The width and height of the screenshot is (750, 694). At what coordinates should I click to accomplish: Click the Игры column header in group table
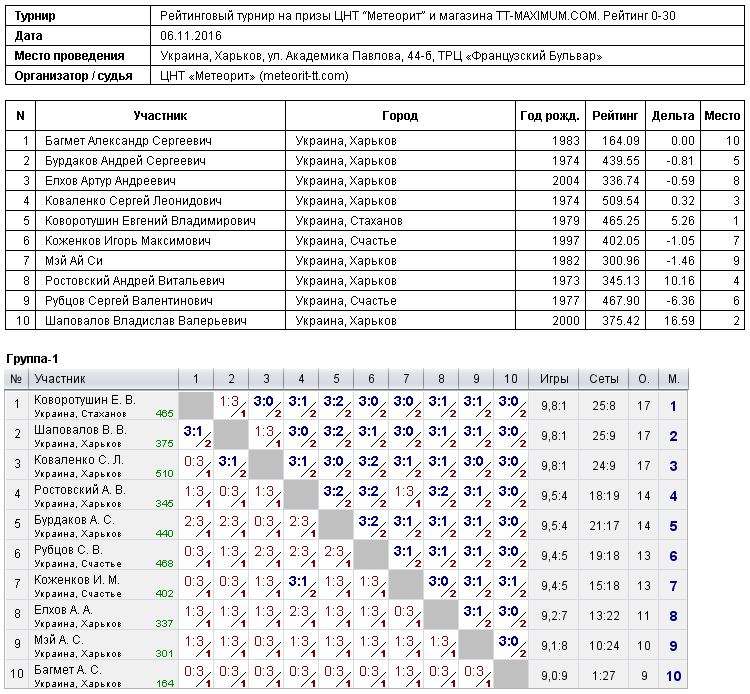point(554,379)
